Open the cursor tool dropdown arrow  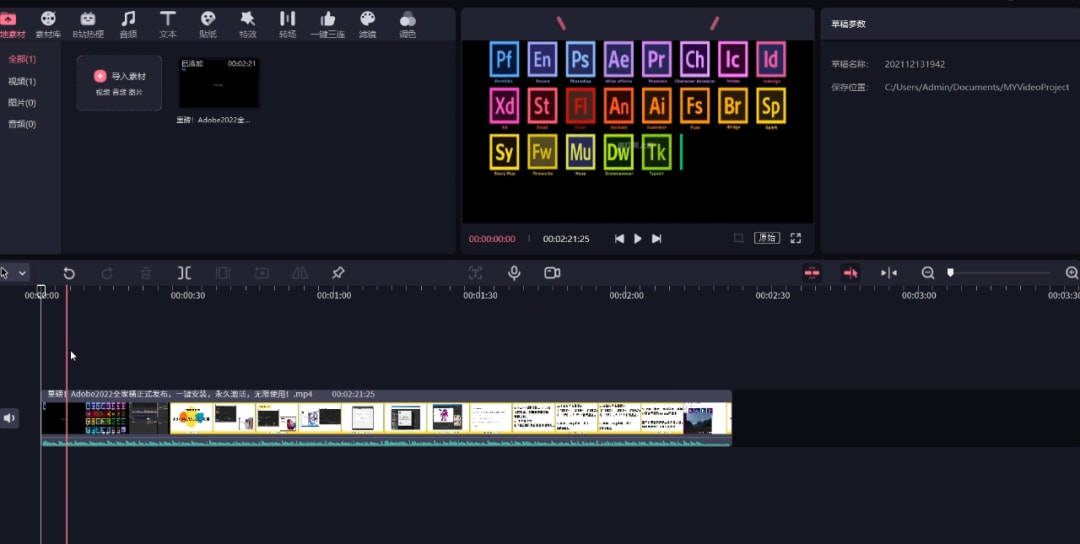coord(23,273)
